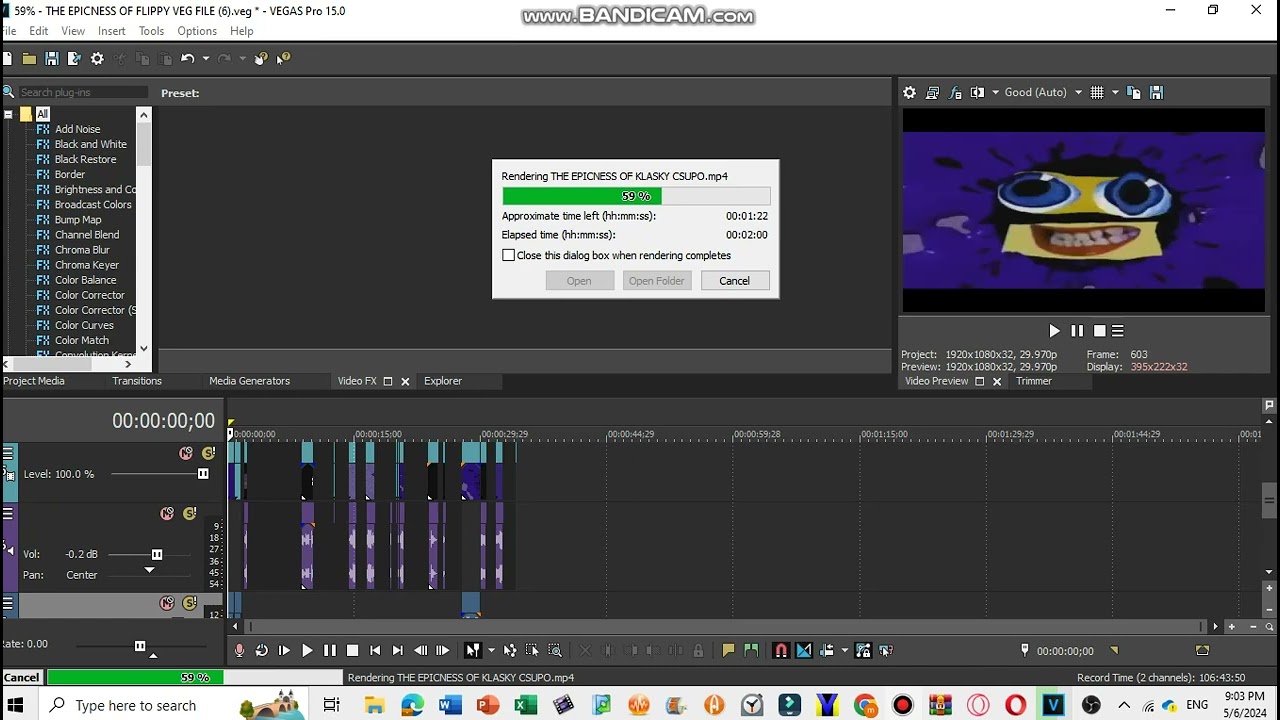Adjust the playback Rate slider
The image size is (1280, 720).
(140, 646)
